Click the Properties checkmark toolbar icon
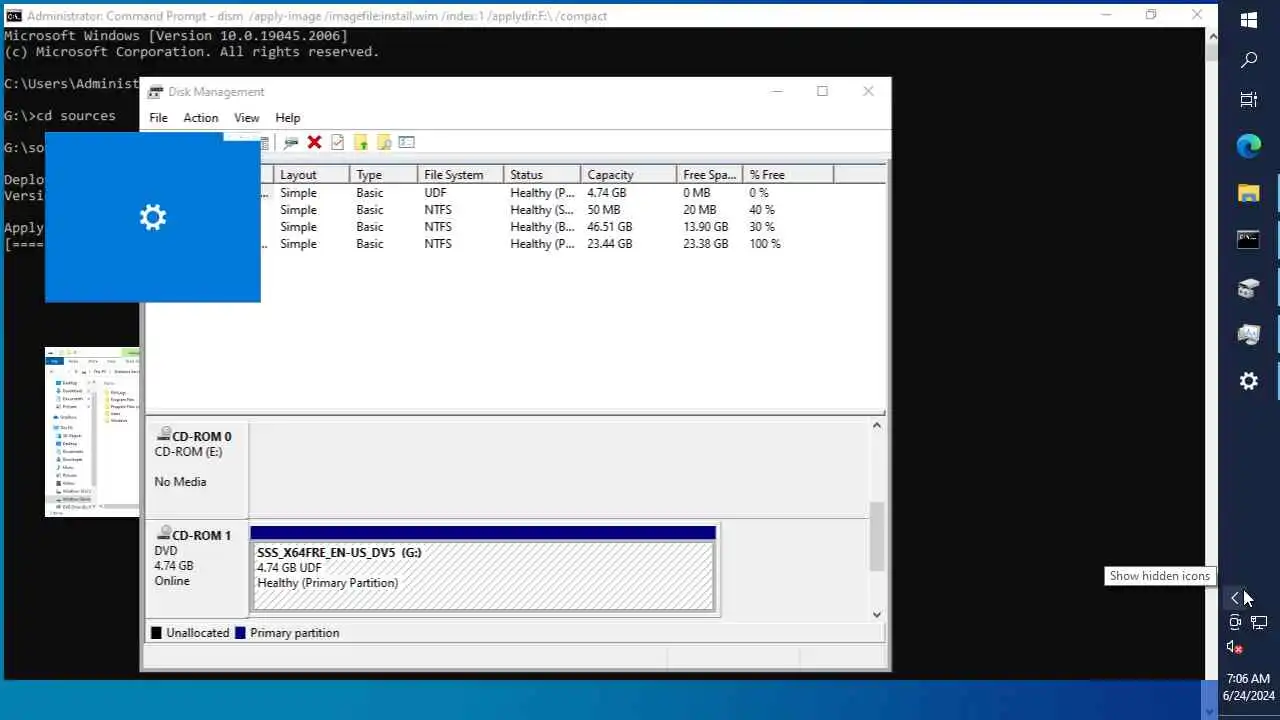The height and width of the screenshot is (720, 1280). (337, 142)
